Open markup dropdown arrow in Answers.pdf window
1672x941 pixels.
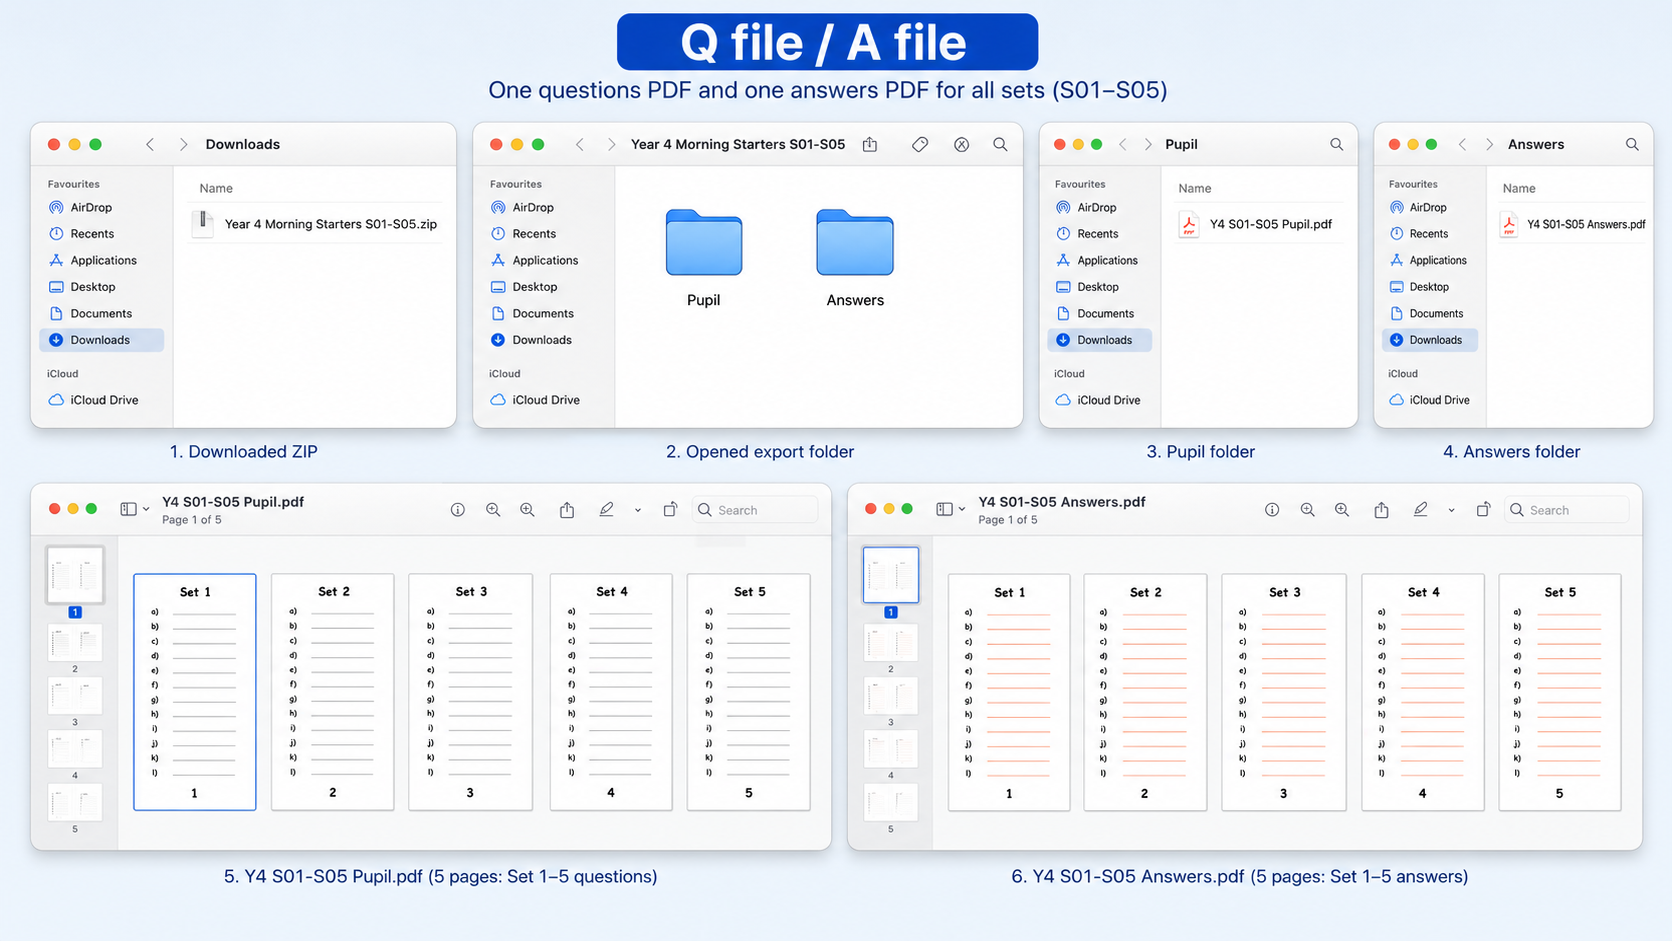coord(1451,510)
